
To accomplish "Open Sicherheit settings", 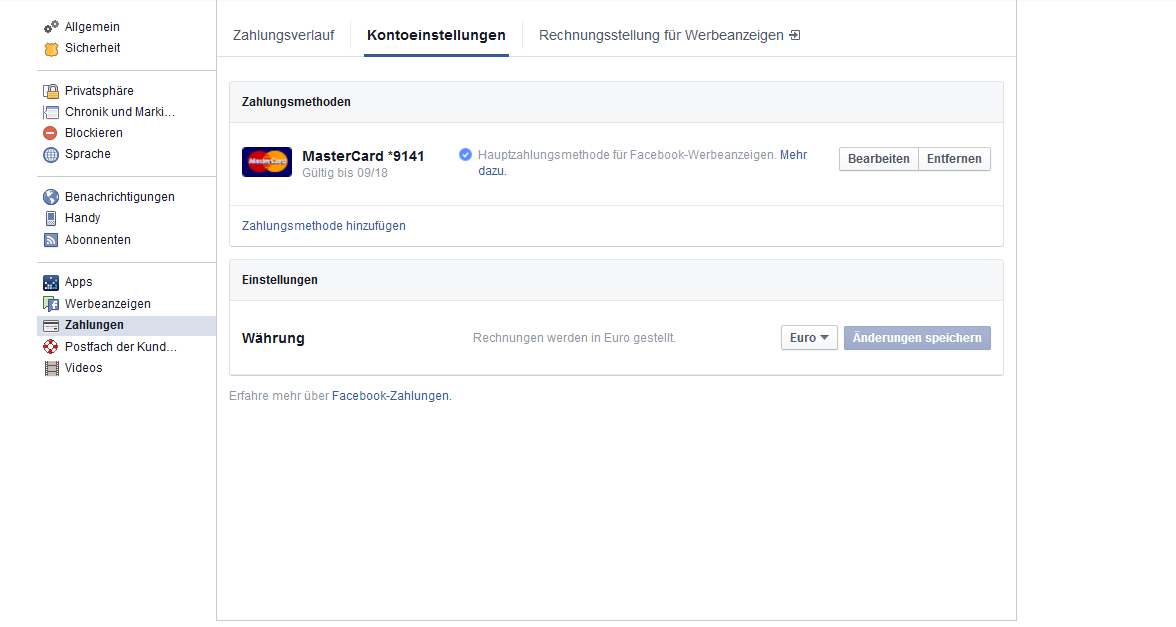I will pyautogui.click(x=92, y=48).
